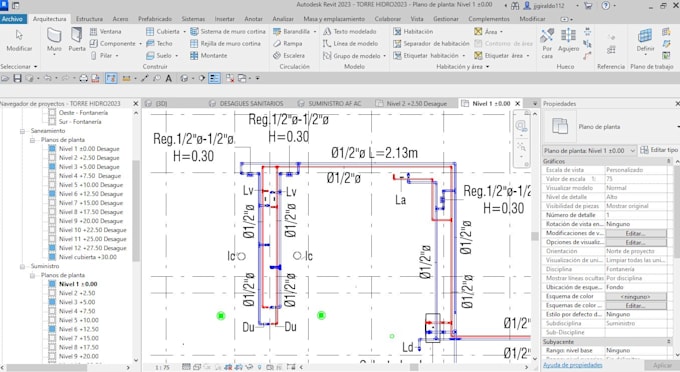Toggle the Nivel 3 +5.00 Desague view box
680x372 pixels.
pos(52,167)
